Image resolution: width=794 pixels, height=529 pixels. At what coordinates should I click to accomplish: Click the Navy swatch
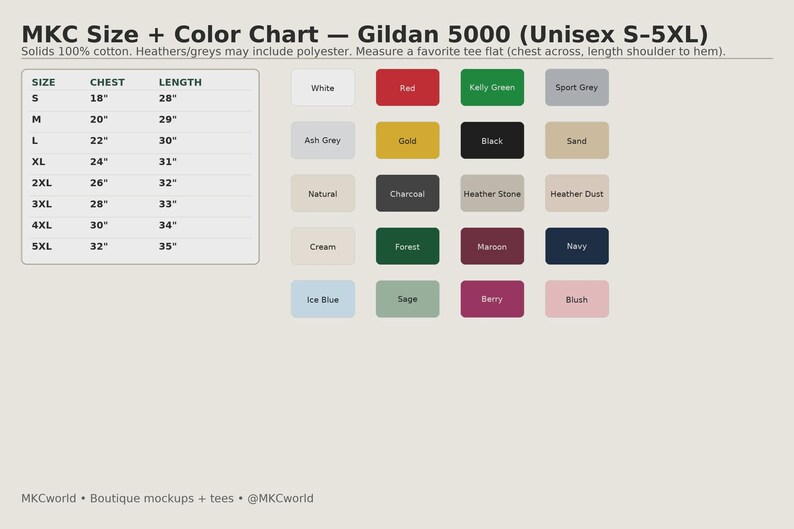[x=577, y=246]
